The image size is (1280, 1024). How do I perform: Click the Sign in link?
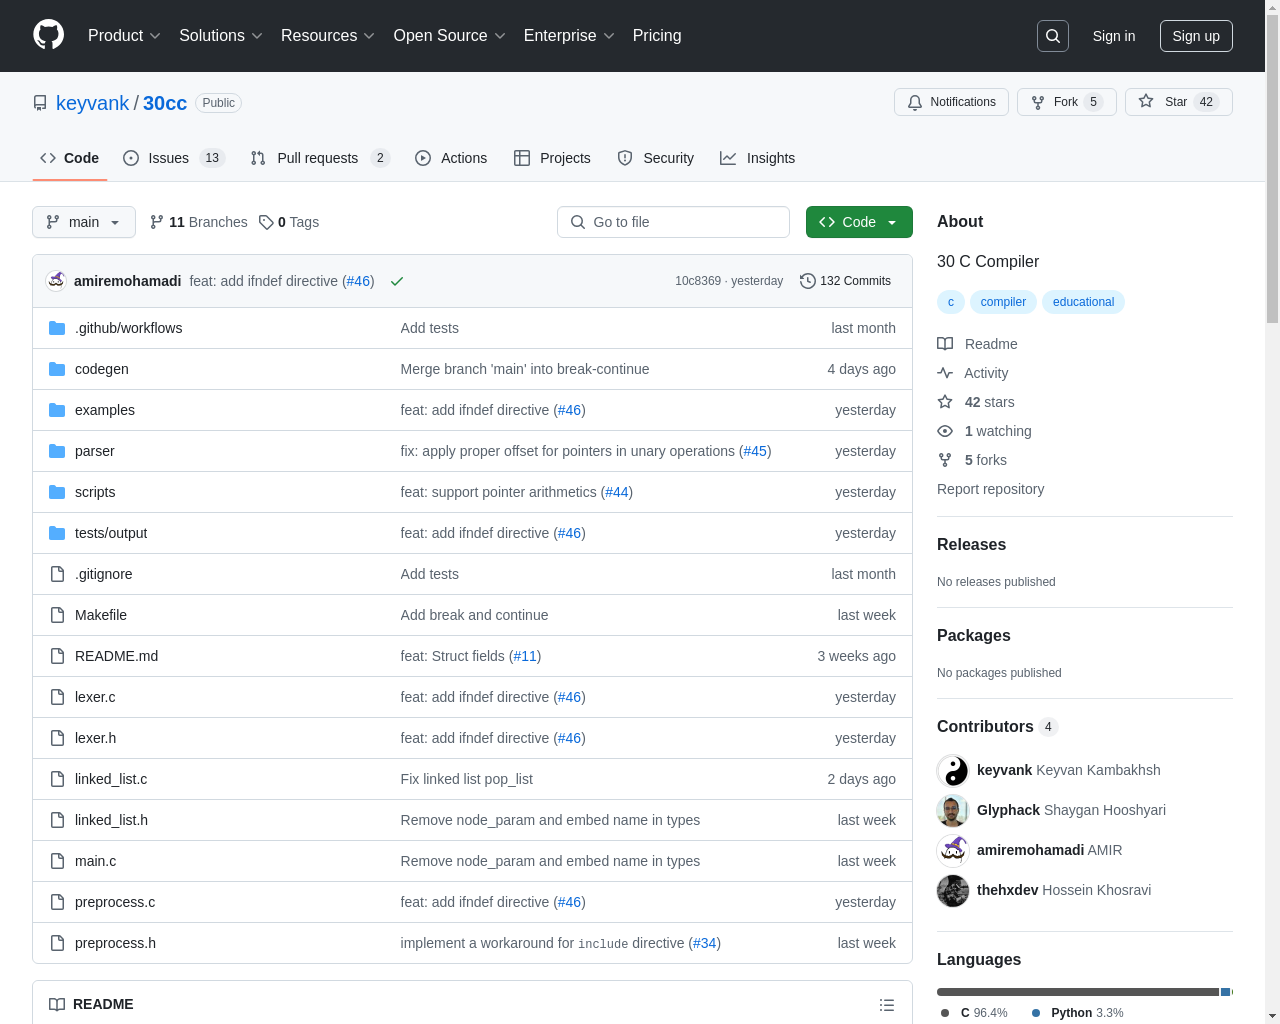click(1114, 36)
